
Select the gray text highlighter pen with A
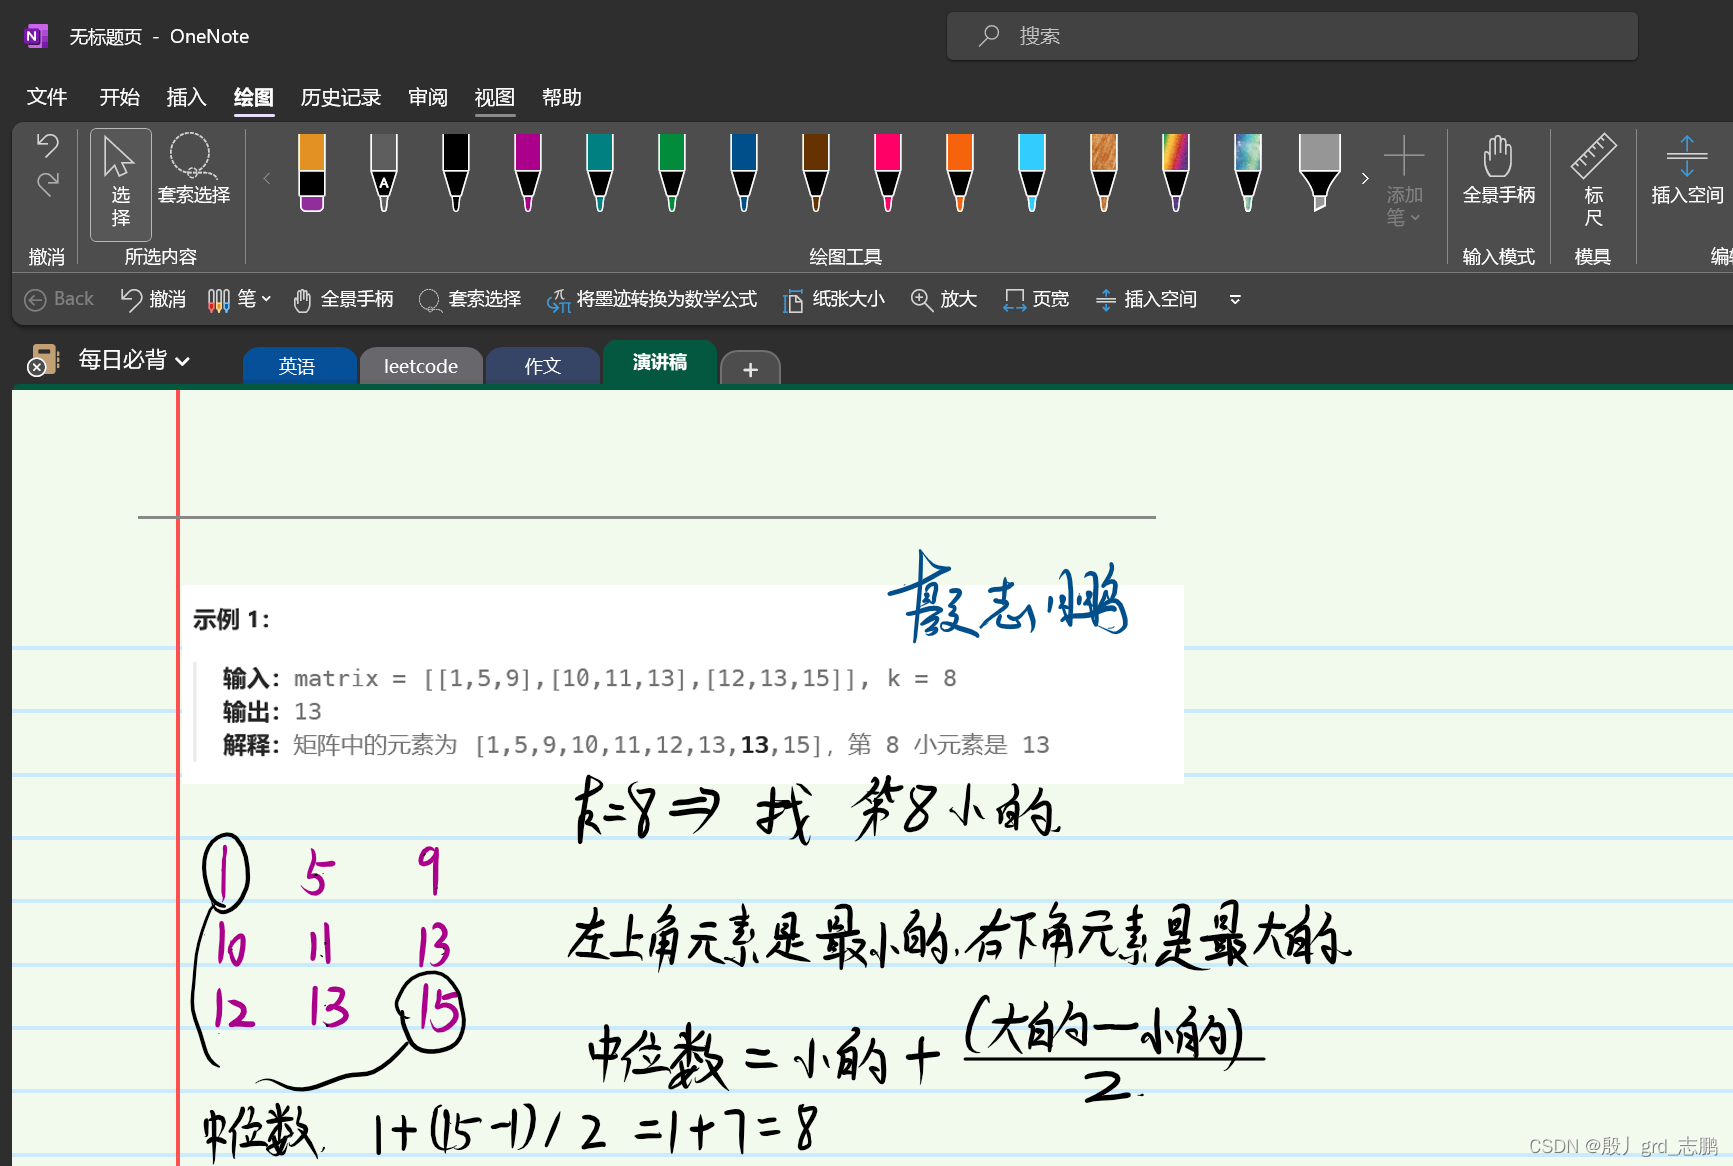[384, 173]
